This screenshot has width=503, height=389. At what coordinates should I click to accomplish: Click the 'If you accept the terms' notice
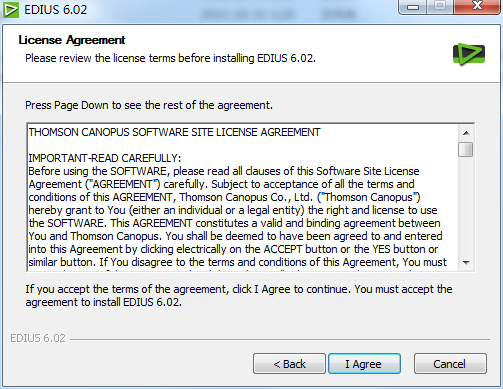239,296
